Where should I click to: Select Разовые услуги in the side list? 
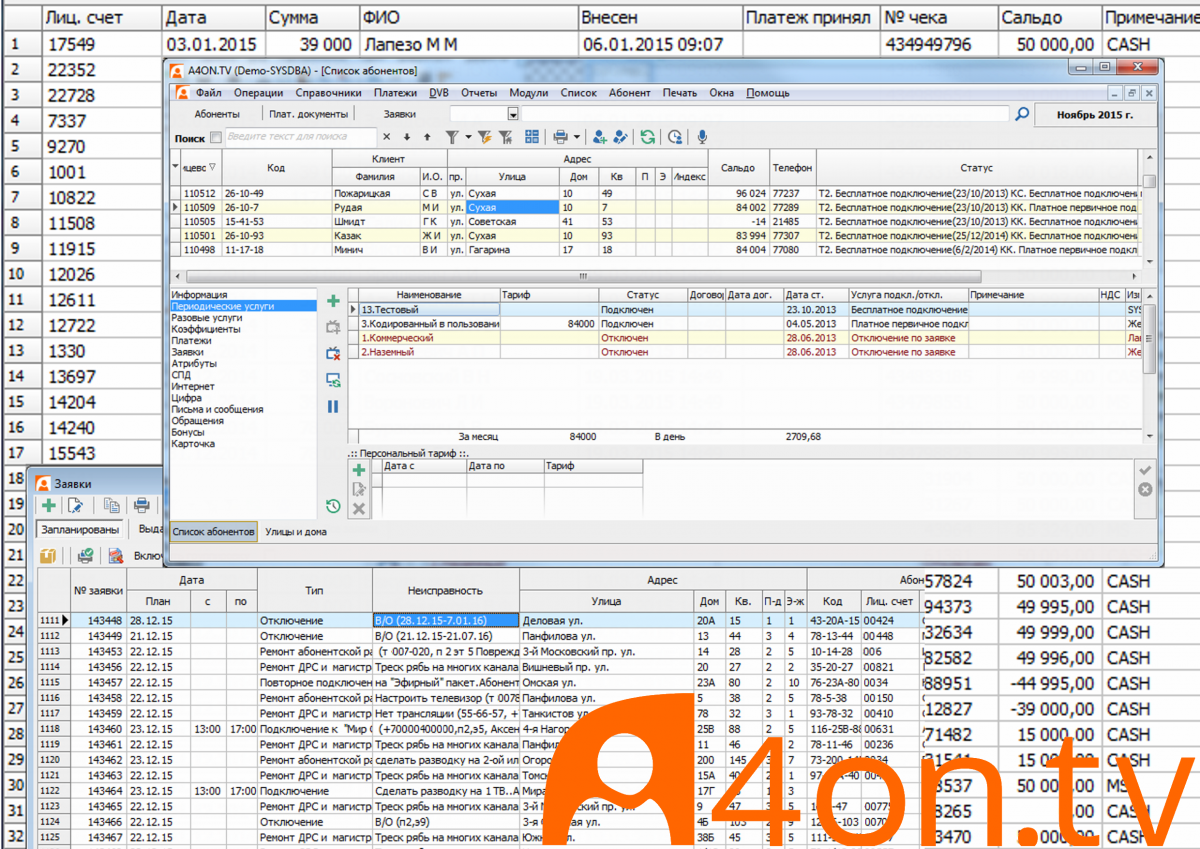point(206,318)
